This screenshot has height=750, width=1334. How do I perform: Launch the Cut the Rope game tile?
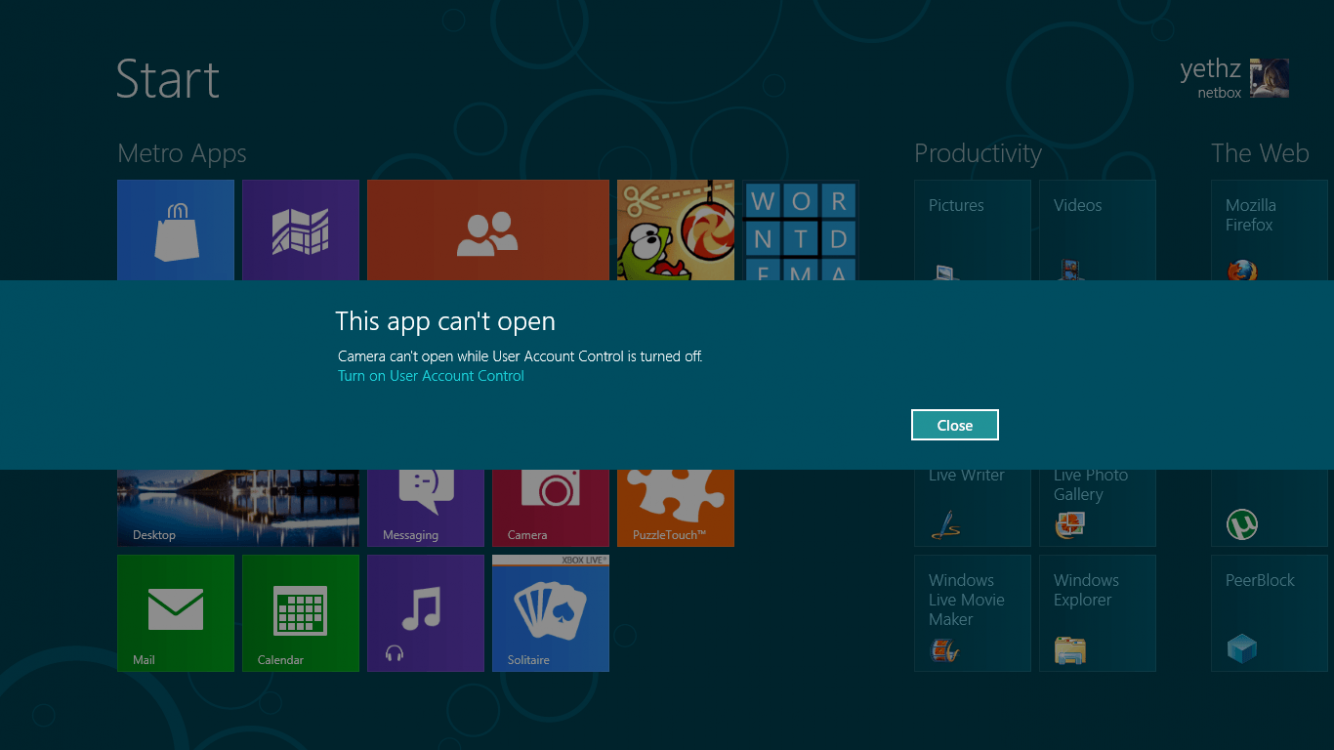(676, 230)
